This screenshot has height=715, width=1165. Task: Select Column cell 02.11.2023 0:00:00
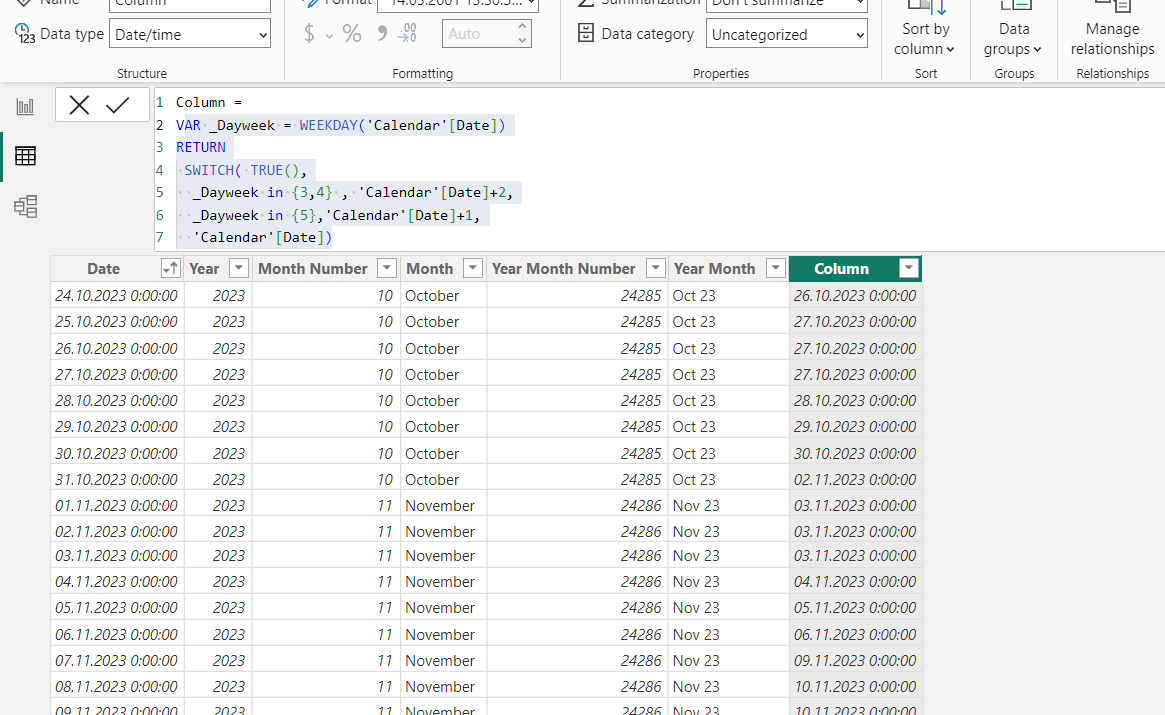(855, 479)
